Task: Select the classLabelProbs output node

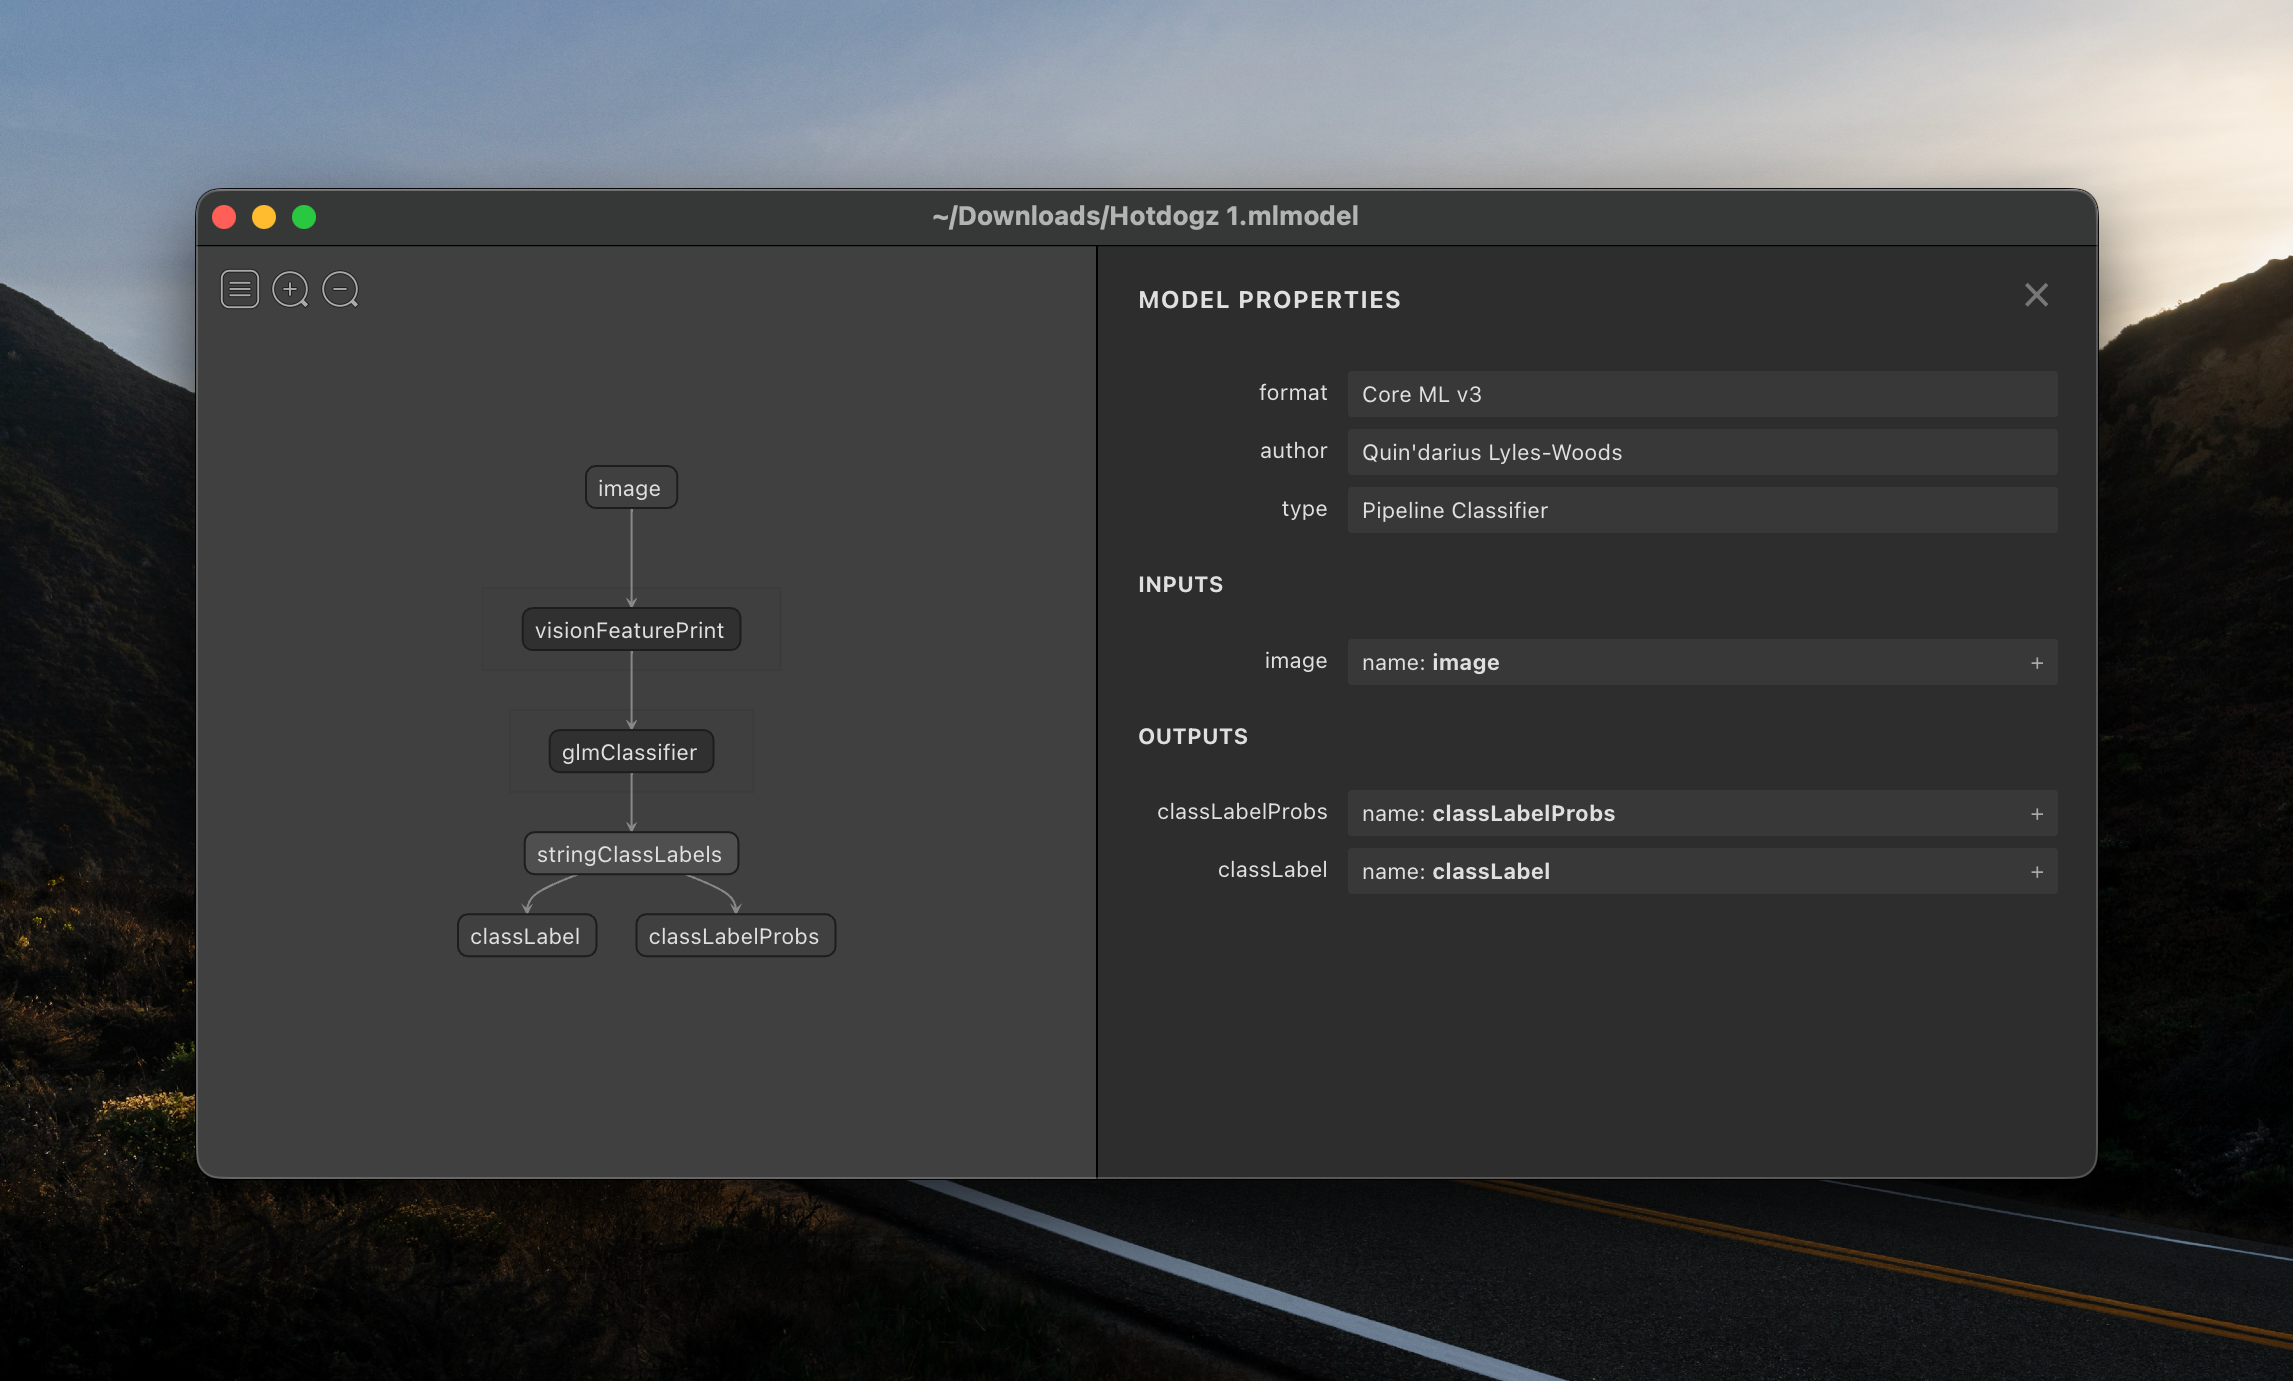Action: coord(735,936)
